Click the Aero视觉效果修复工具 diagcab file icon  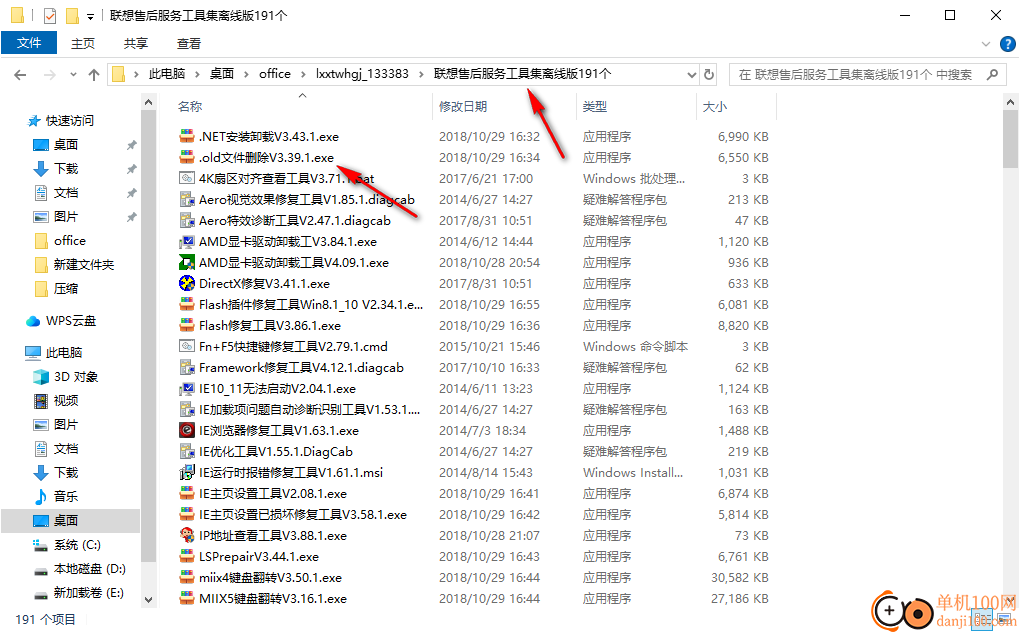[187, 200]
